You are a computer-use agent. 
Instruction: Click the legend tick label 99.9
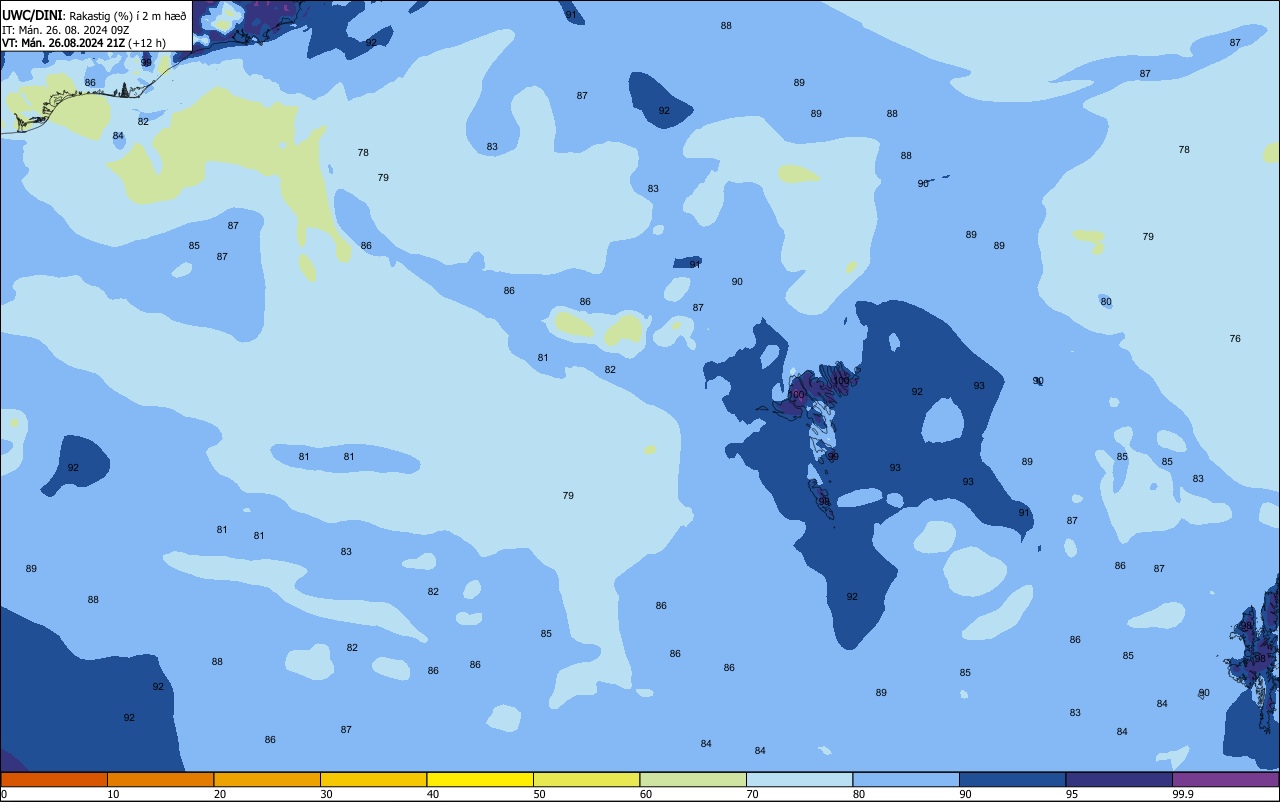(1183, 794)
